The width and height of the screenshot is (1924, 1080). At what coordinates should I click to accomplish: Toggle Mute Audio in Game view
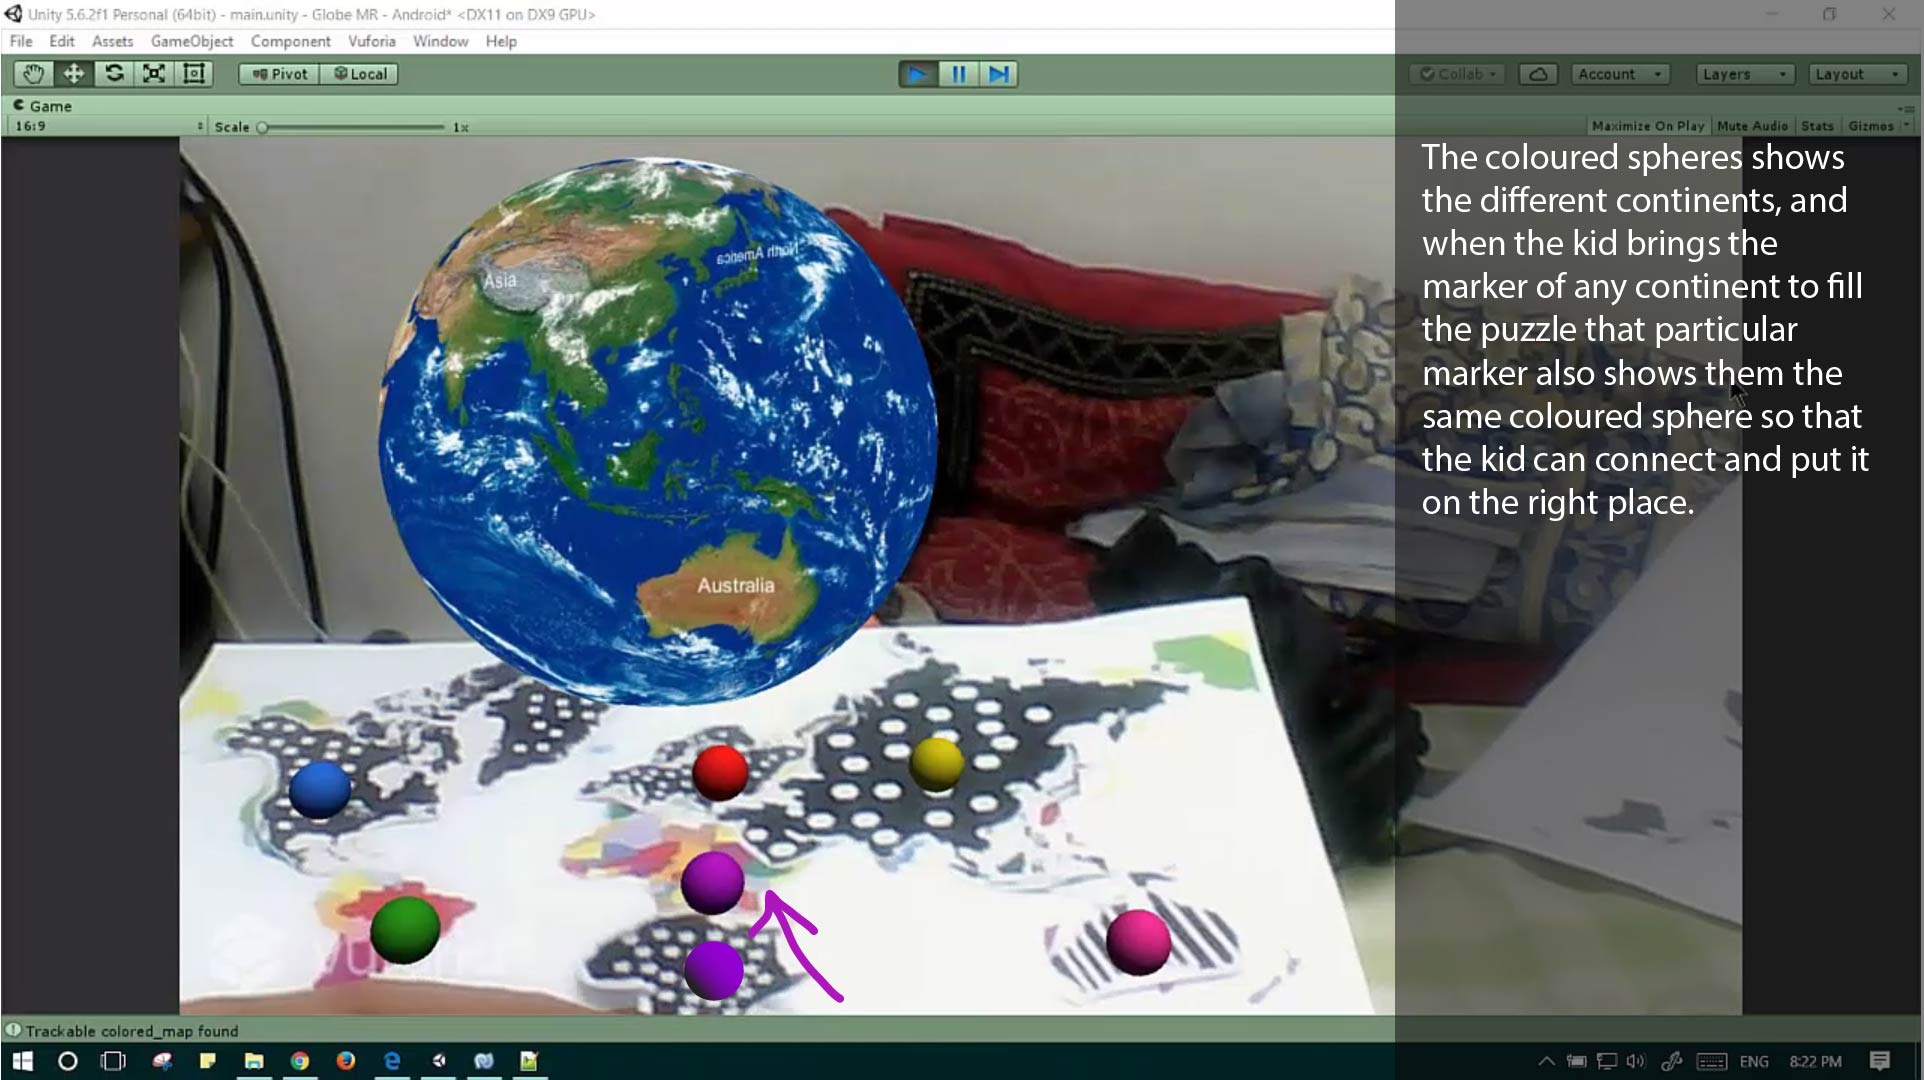1751,125
